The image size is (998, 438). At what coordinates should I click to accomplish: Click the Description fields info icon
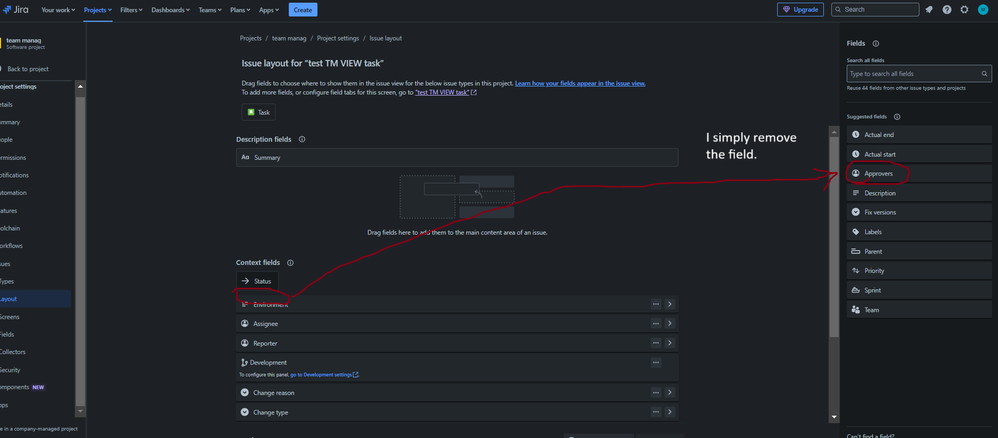tap(302, 139)
